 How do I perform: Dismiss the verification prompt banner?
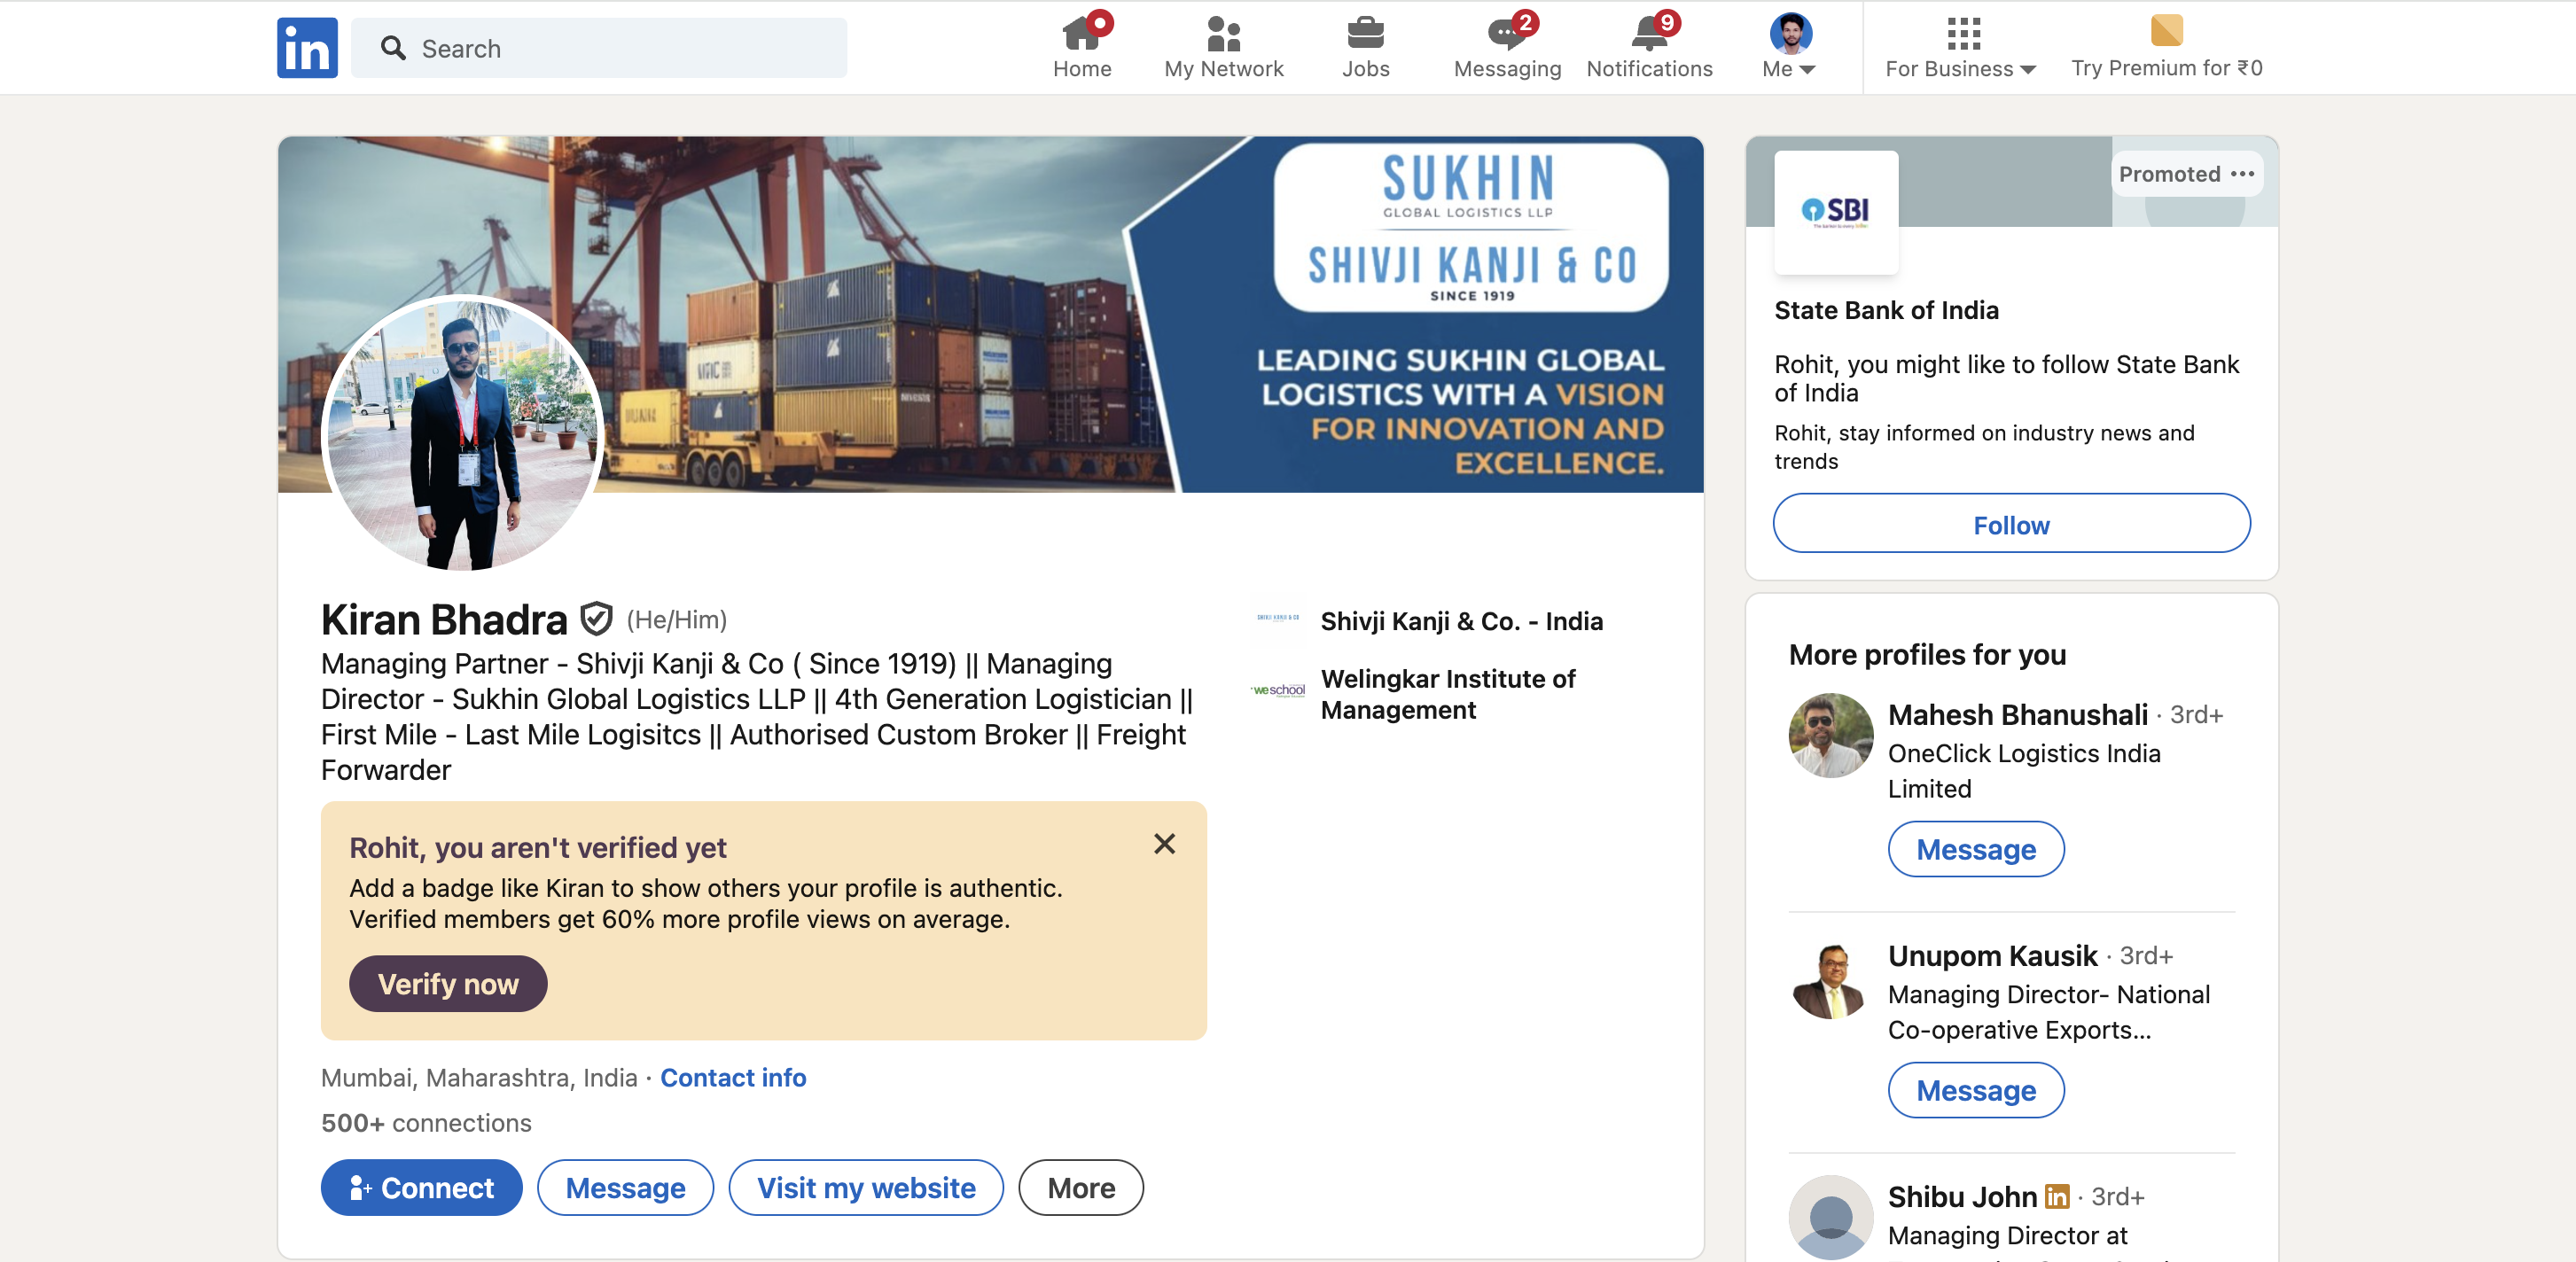pyautogui.click(x=1164, y=844)
